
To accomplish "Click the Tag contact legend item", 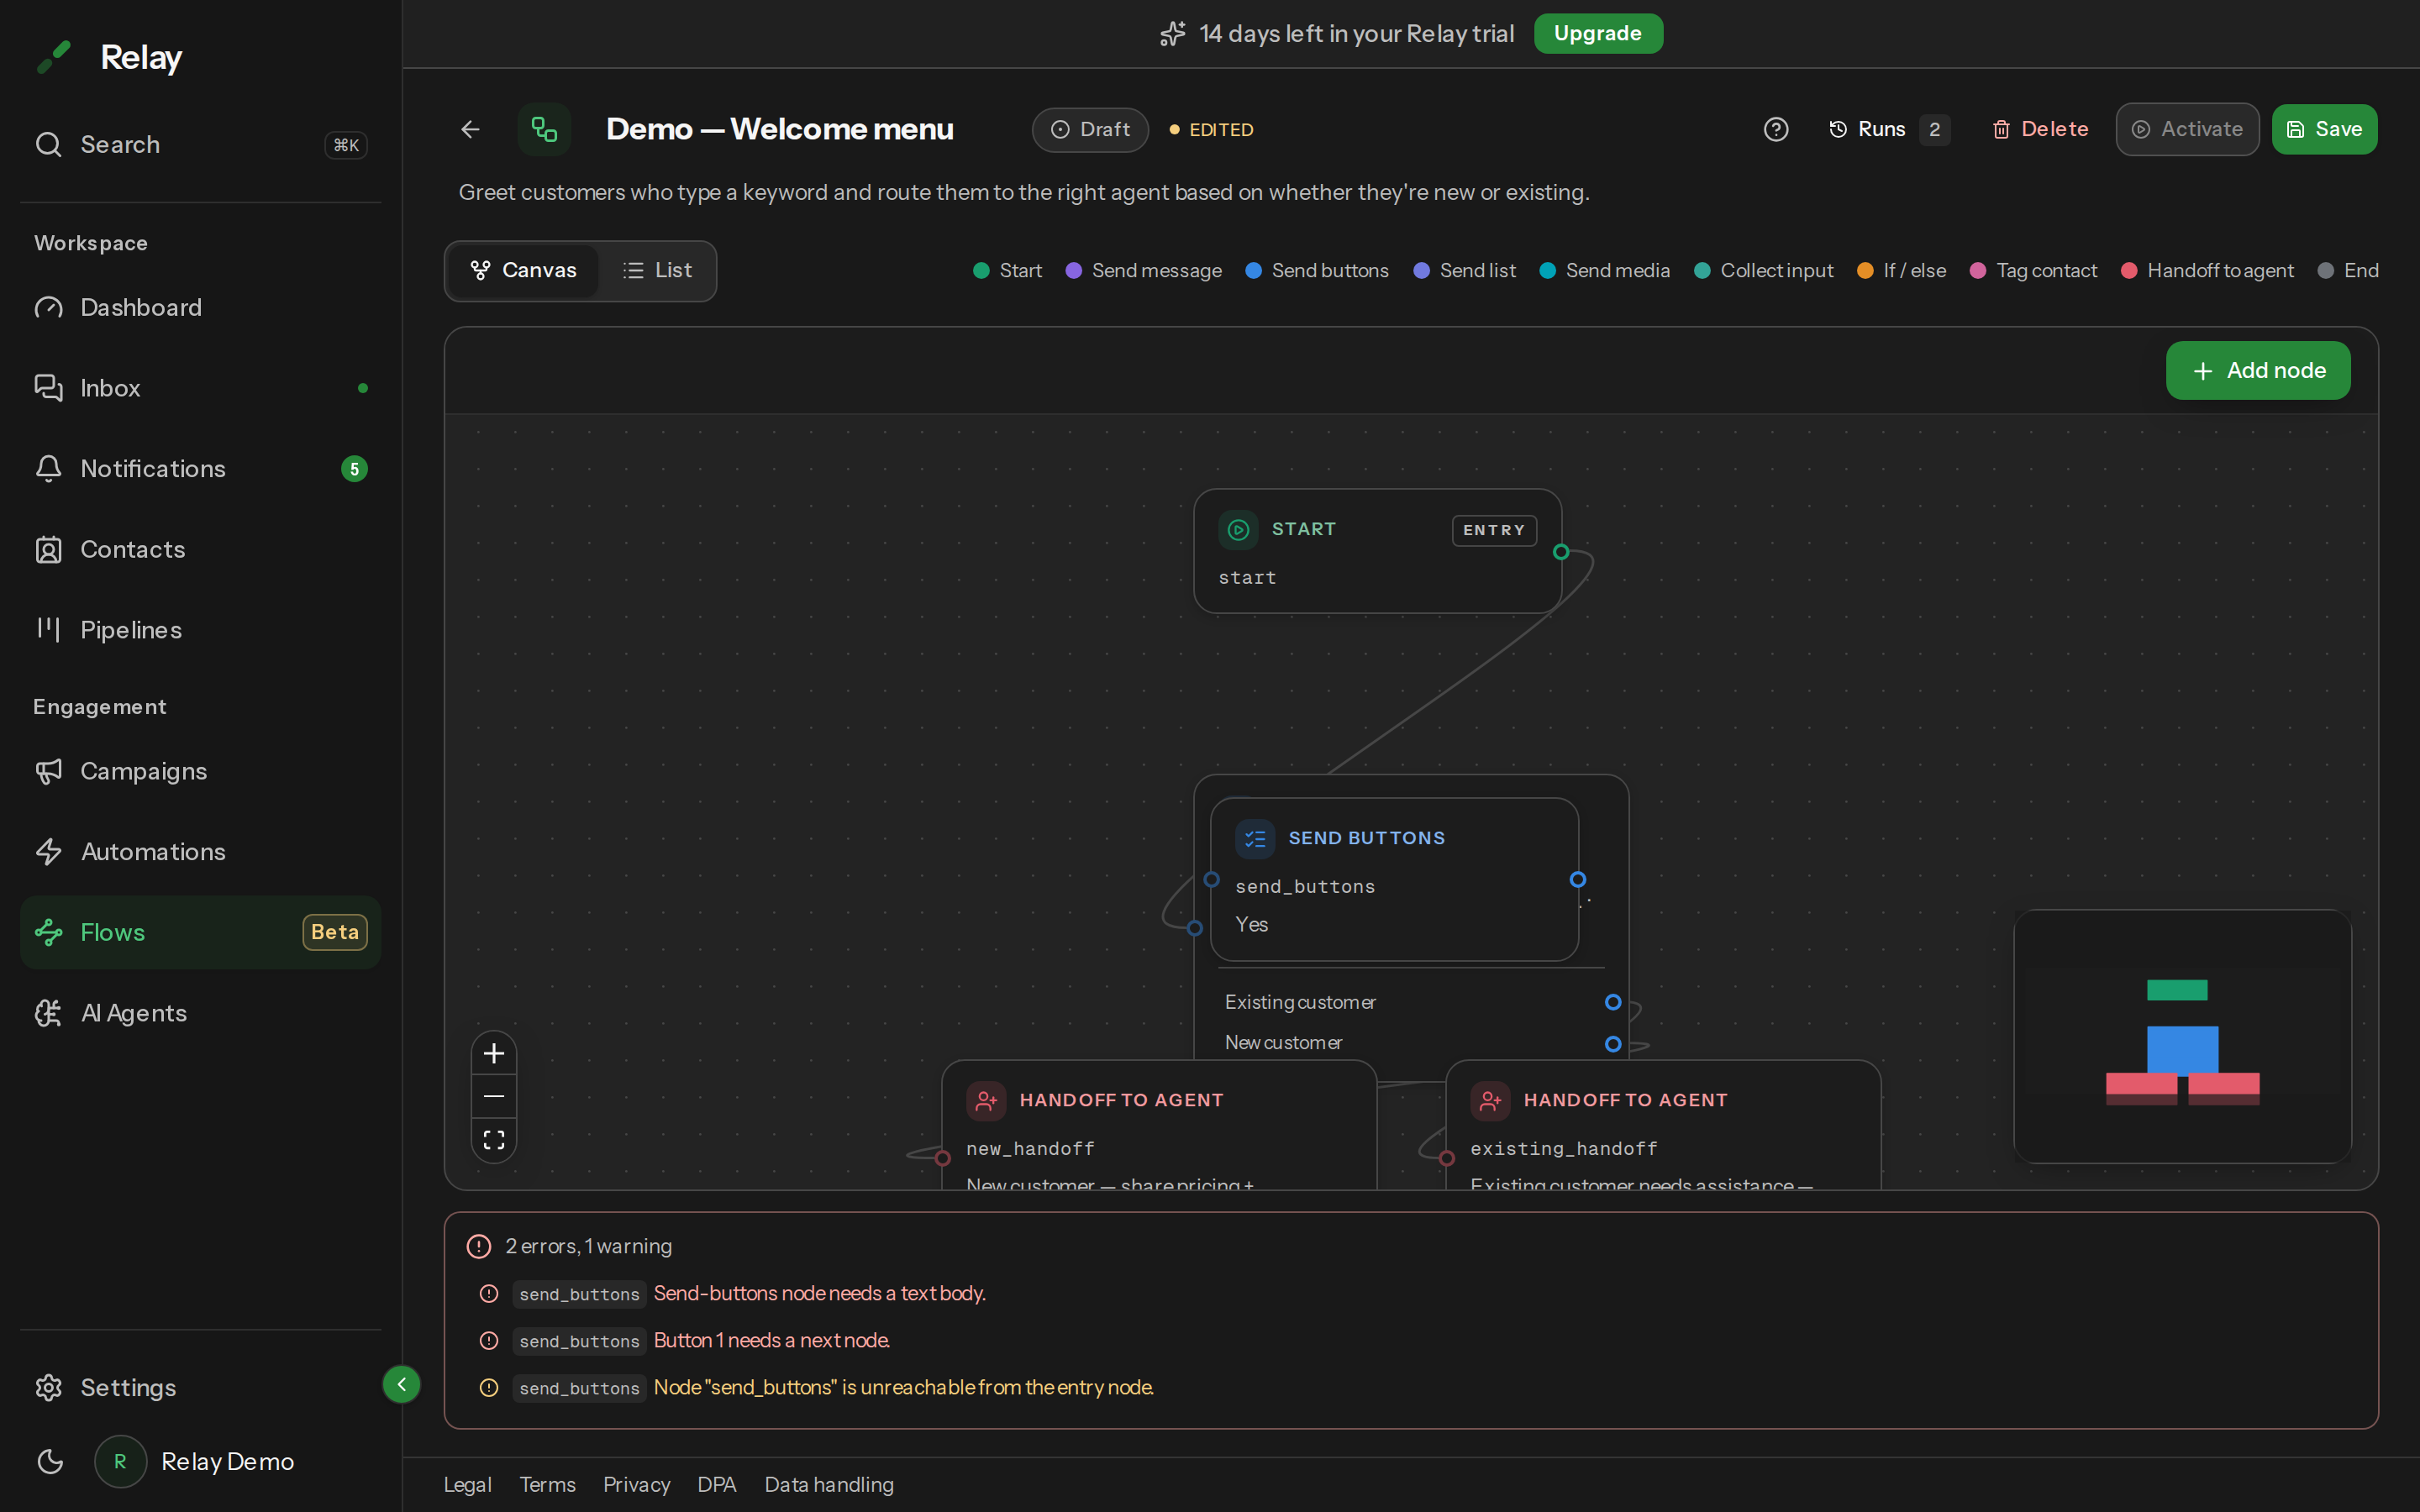I will pyautogui.click(x=2033, y=270).
